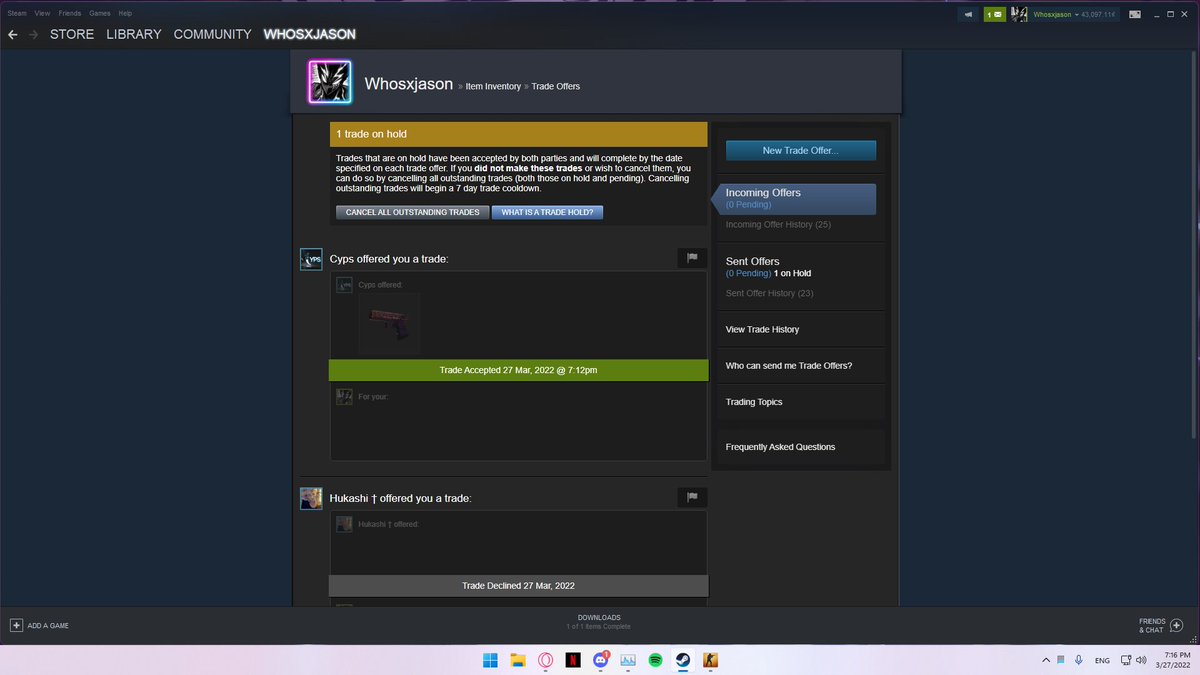
Task: Open Sent Offers section
Action: pyautogui.click(x=752, y=261)
